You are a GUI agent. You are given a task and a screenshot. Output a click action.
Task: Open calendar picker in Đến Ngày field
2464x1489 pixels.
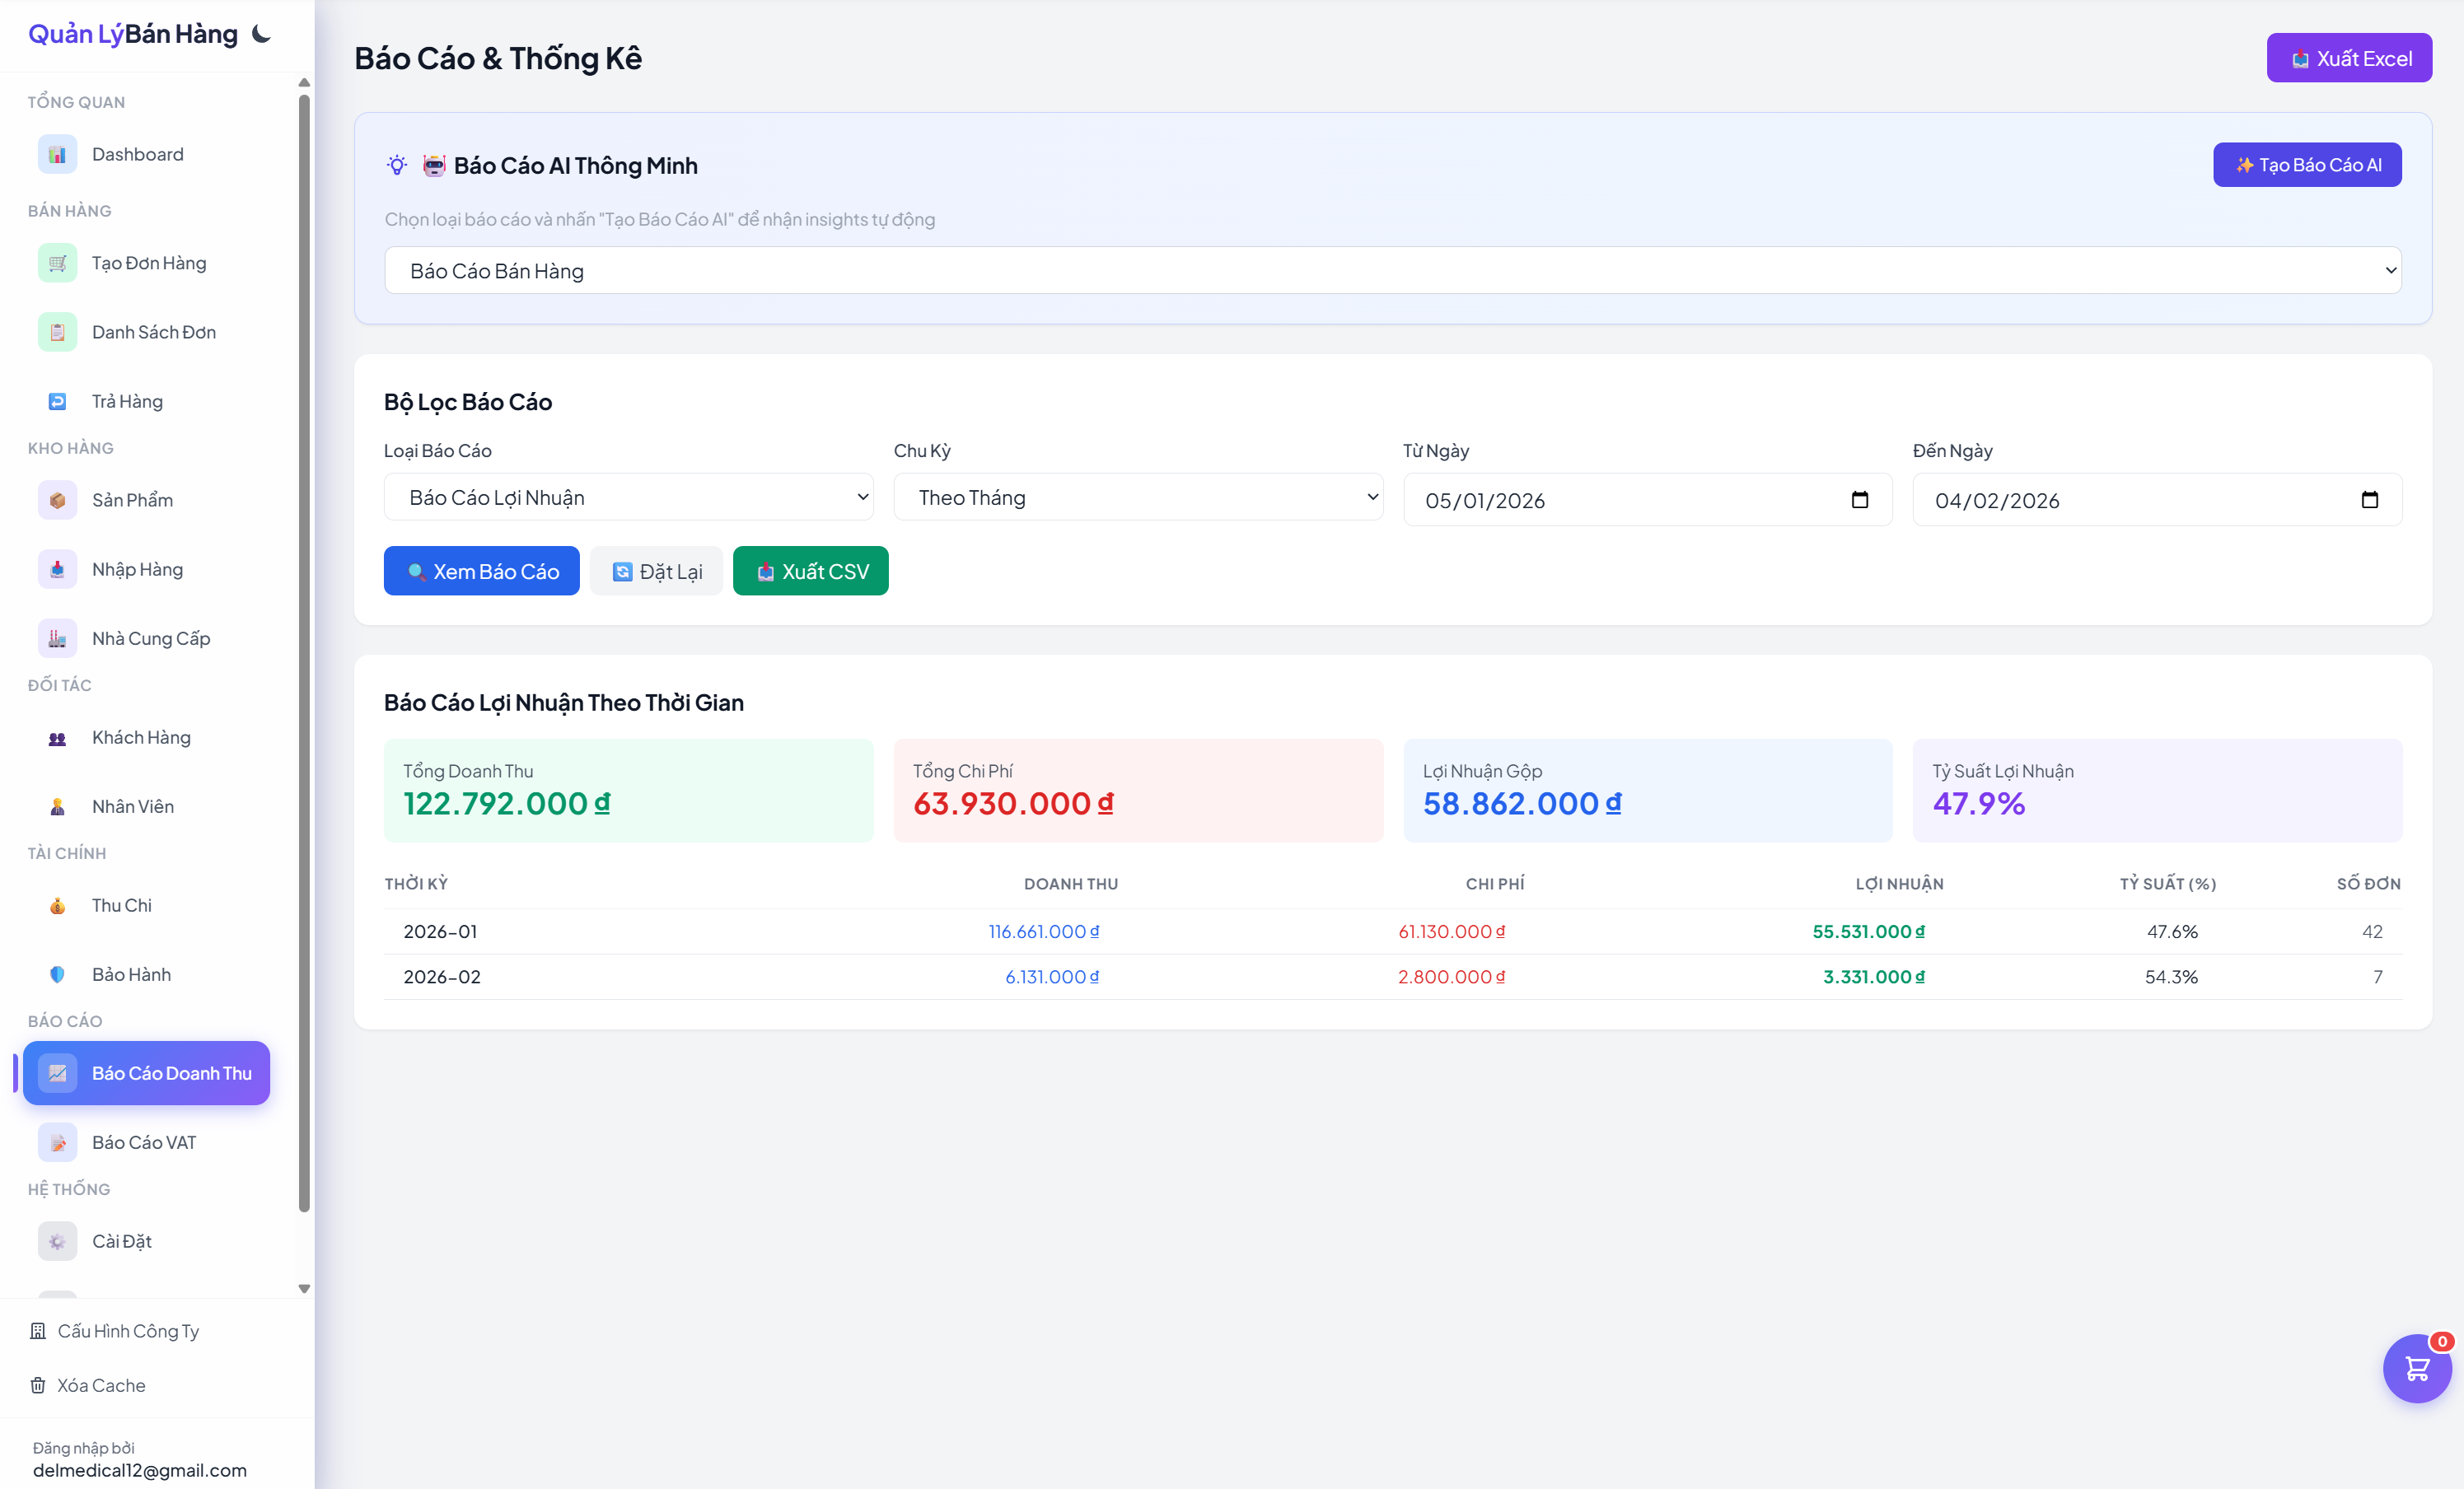[2369, 500]
